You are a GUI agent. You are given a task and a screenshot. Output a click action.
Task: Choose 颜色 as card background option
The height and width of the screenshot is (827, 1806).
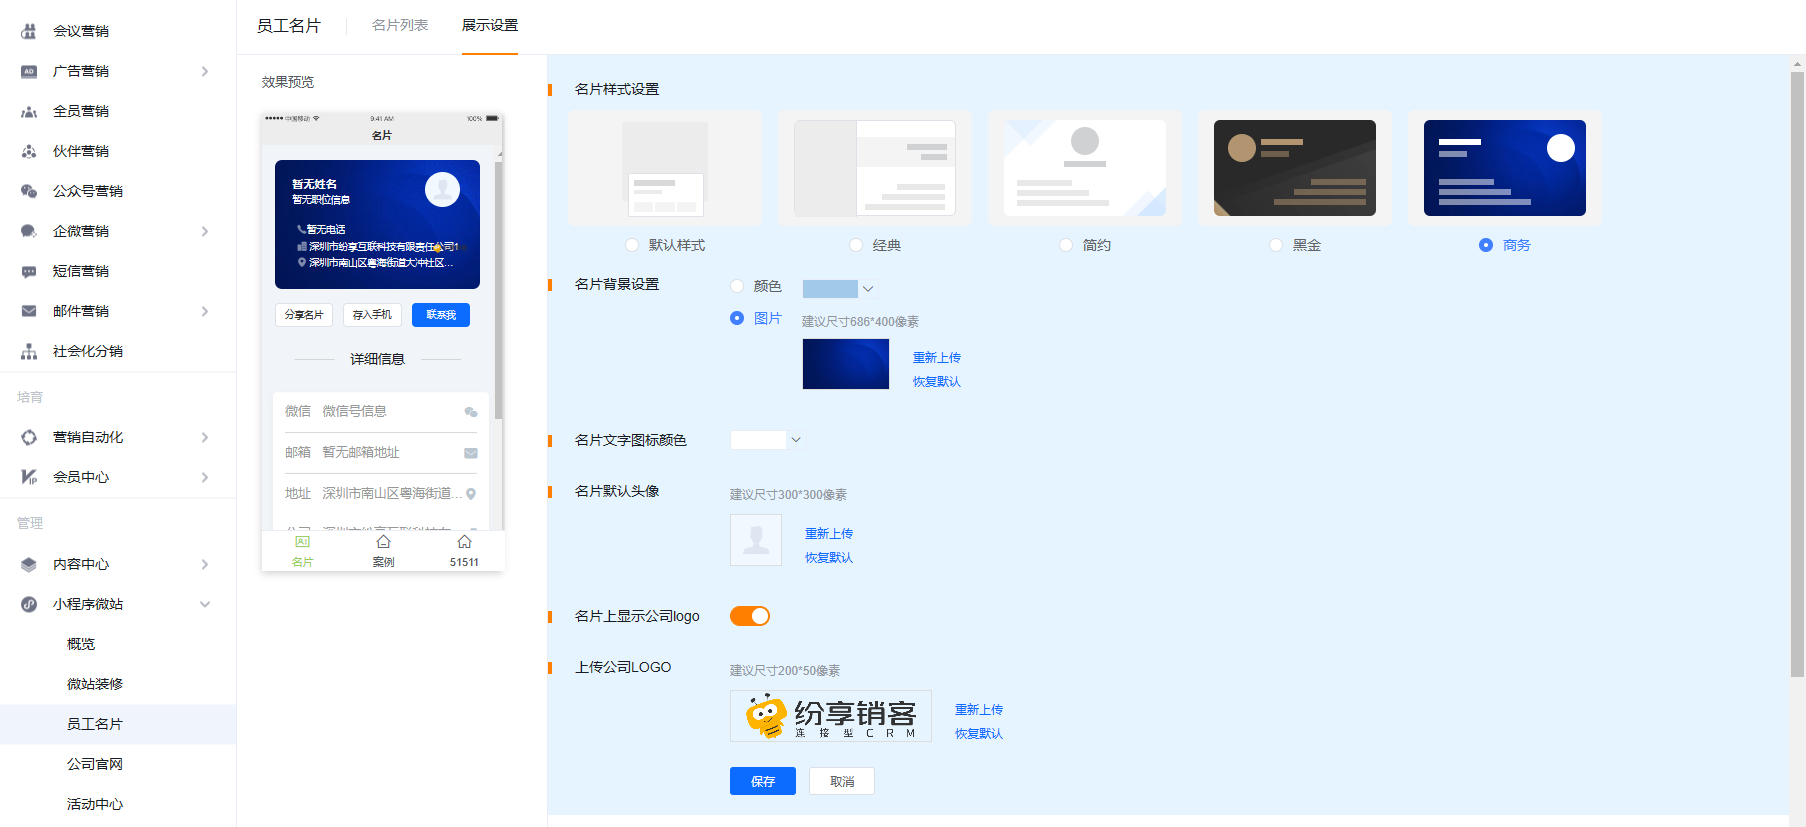coord(737,286)
